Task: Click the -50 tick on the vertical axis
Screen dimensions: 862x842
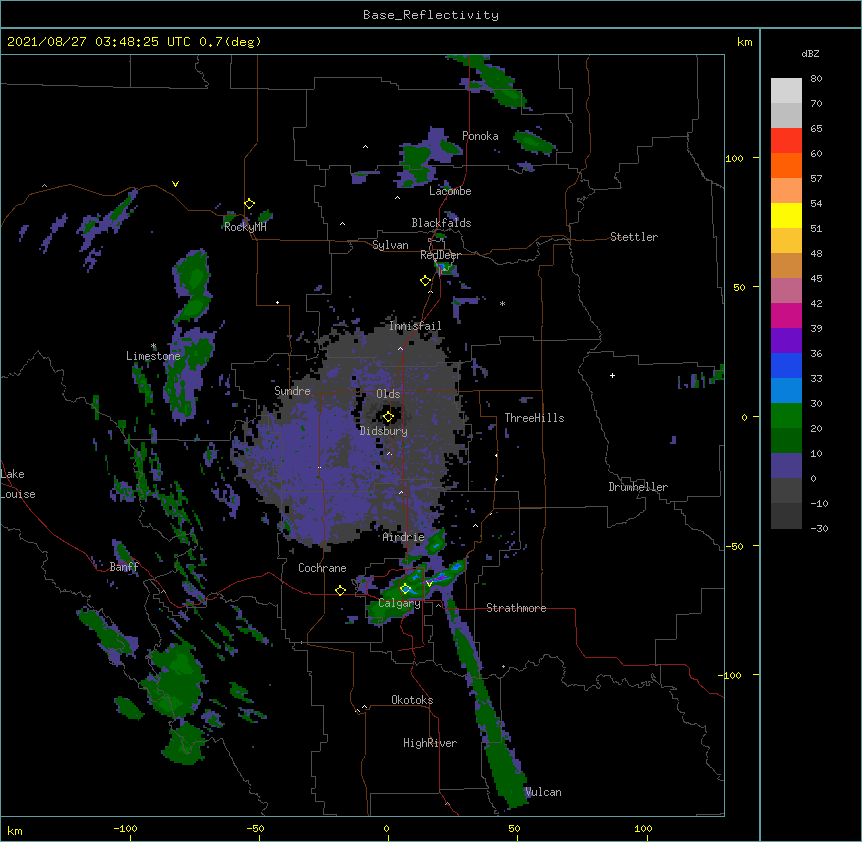Action: [734, 546]
